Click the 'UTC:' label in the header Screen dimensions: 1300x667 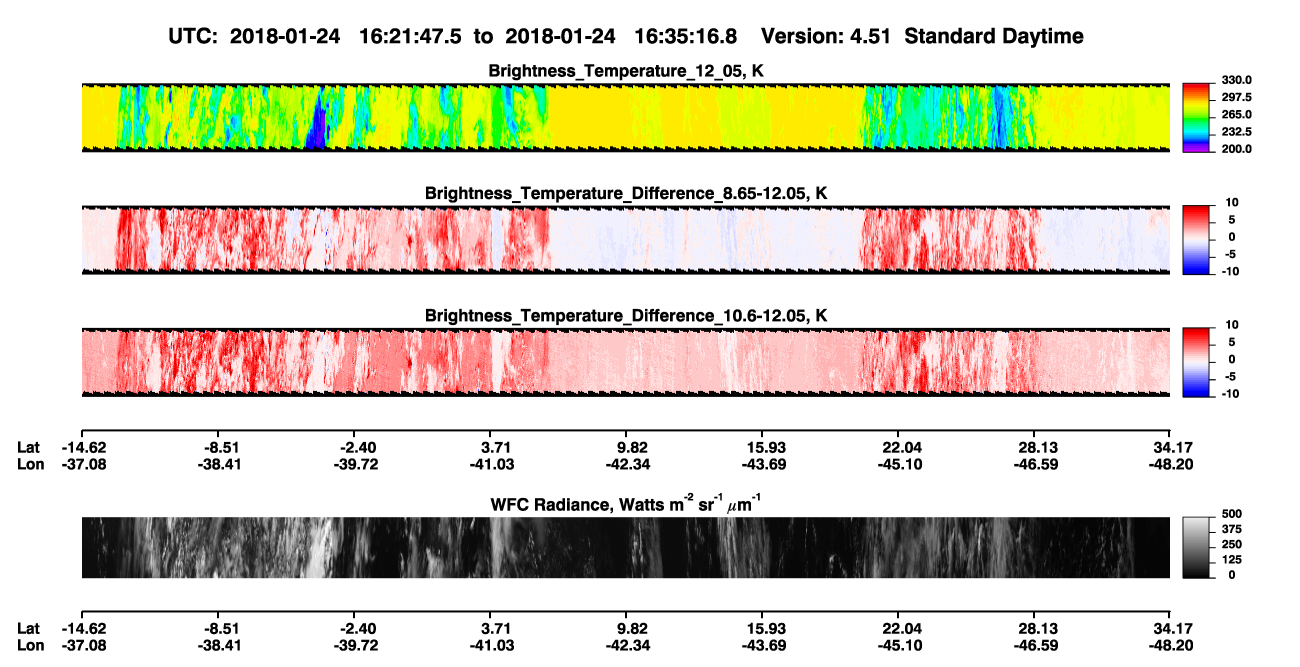(x=193, y=36)
